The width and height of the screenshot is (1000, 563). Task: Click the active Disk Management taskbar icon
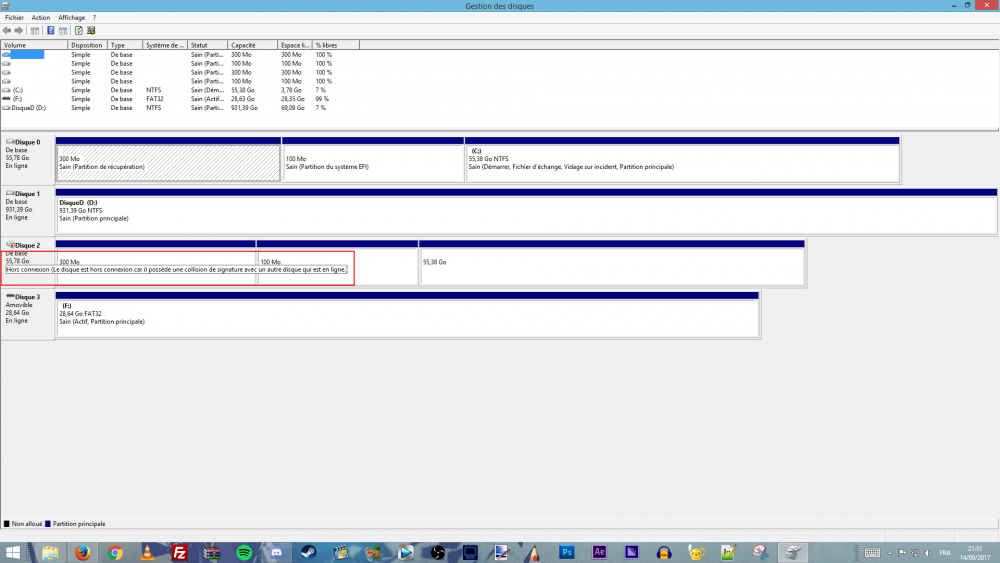[793, 553]
